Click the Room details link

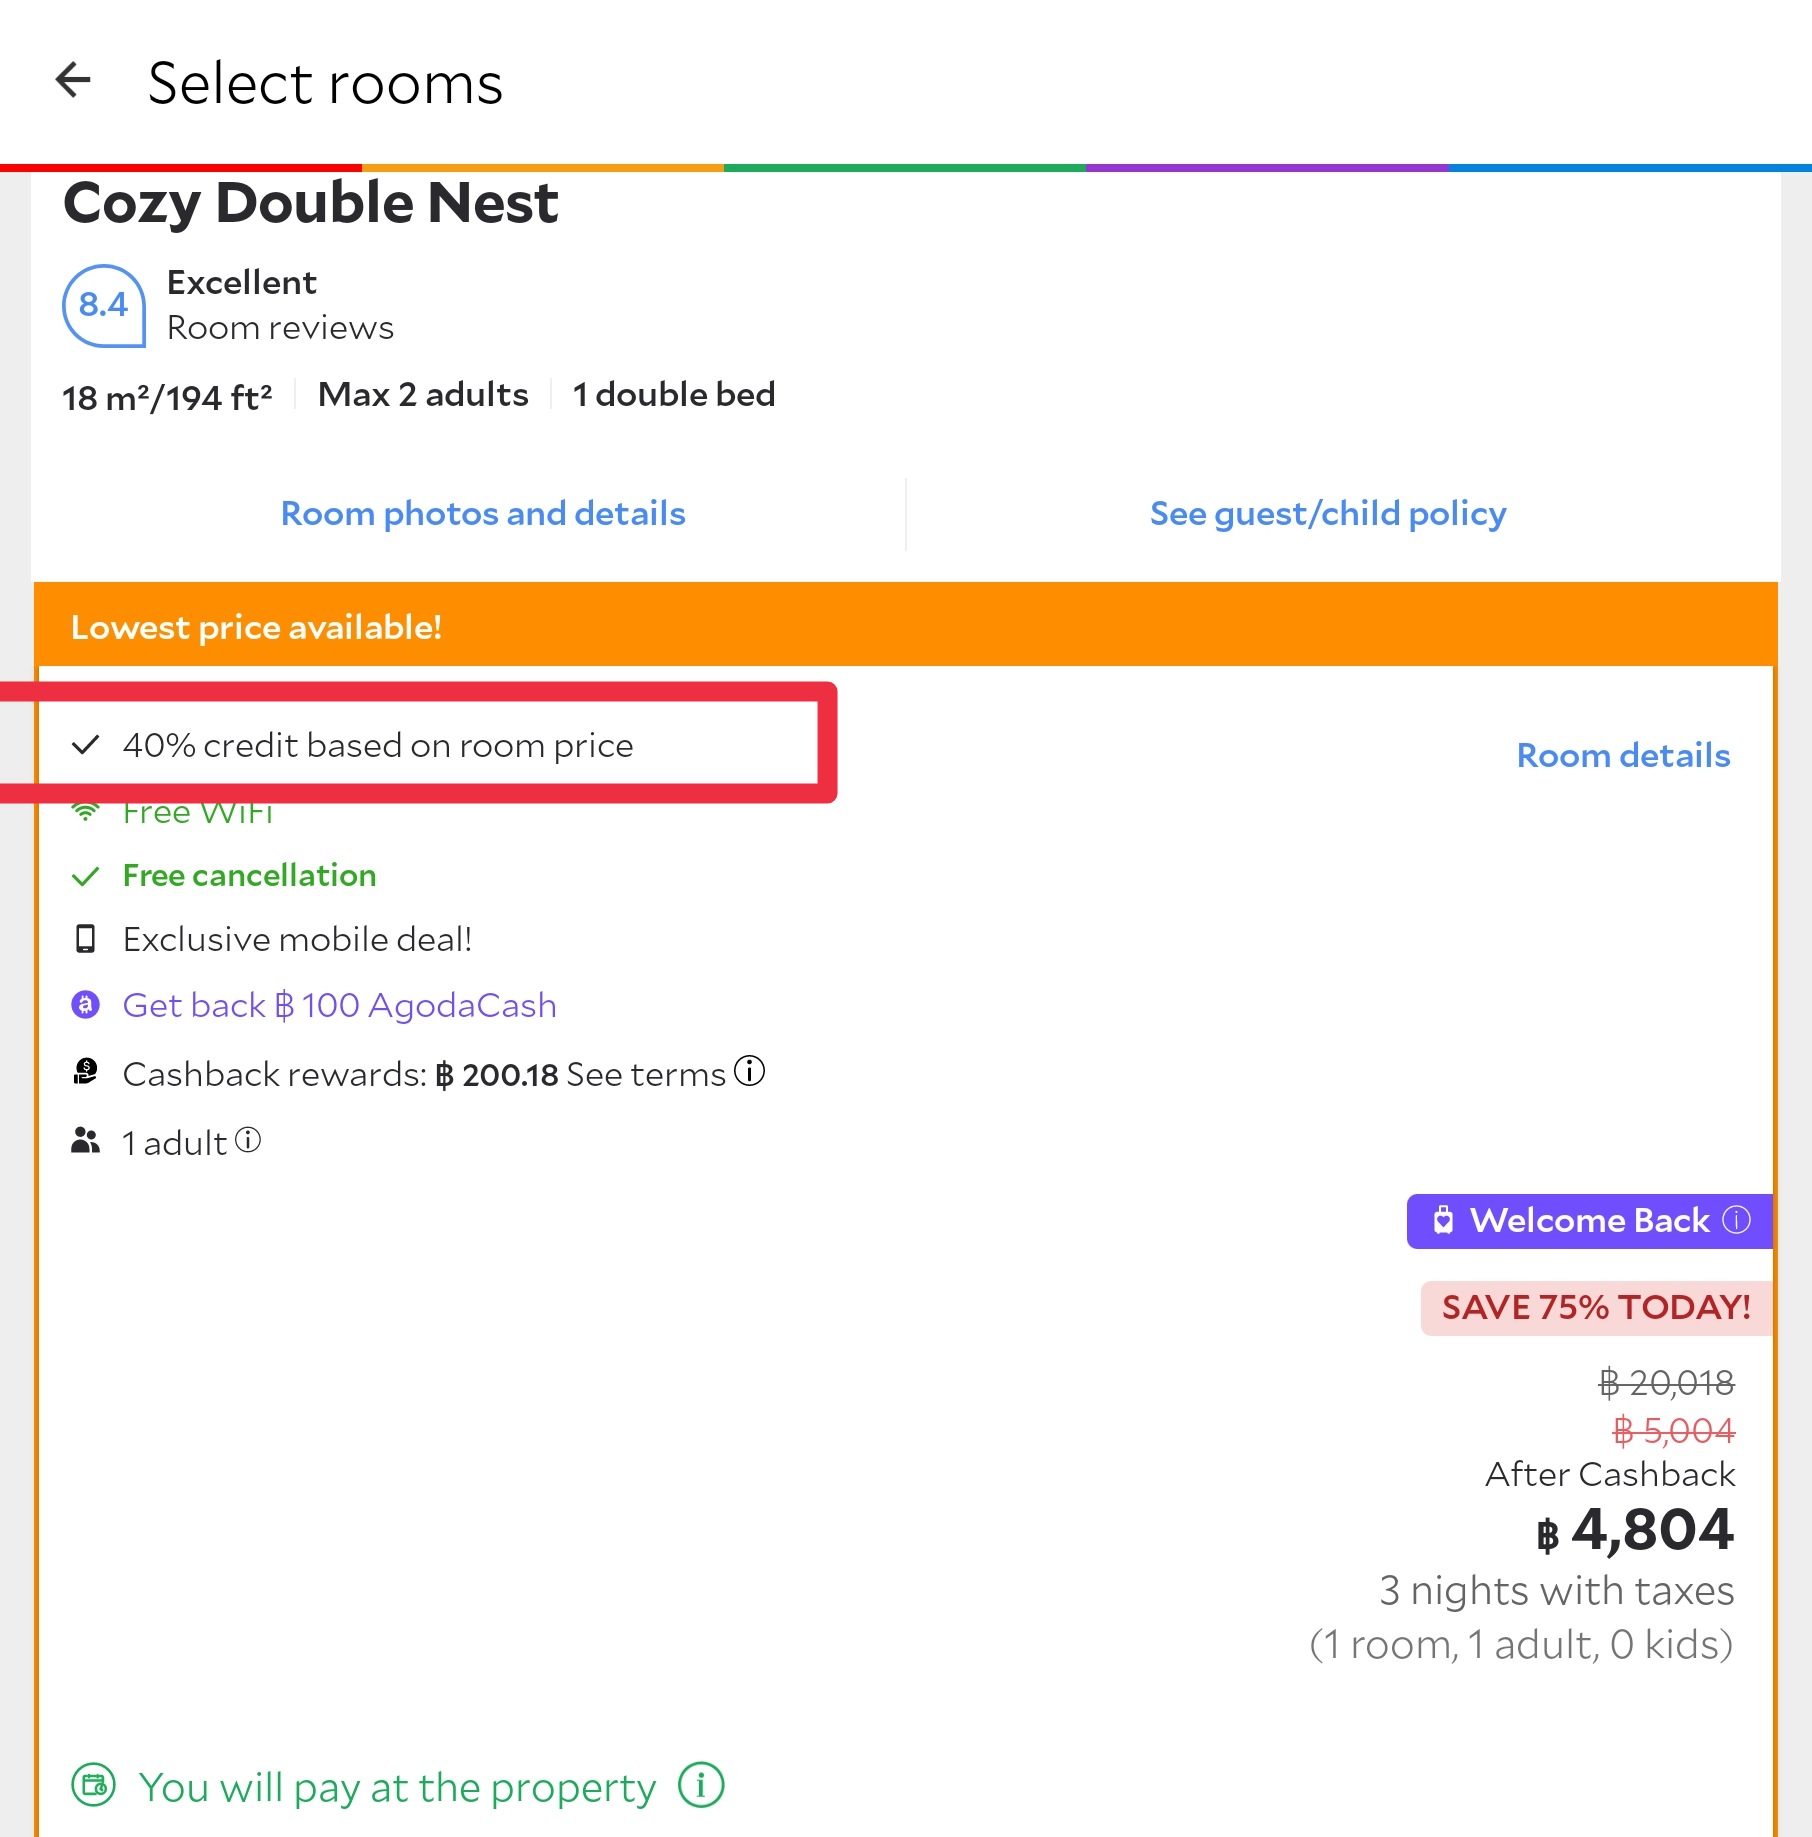(1623, 755)
